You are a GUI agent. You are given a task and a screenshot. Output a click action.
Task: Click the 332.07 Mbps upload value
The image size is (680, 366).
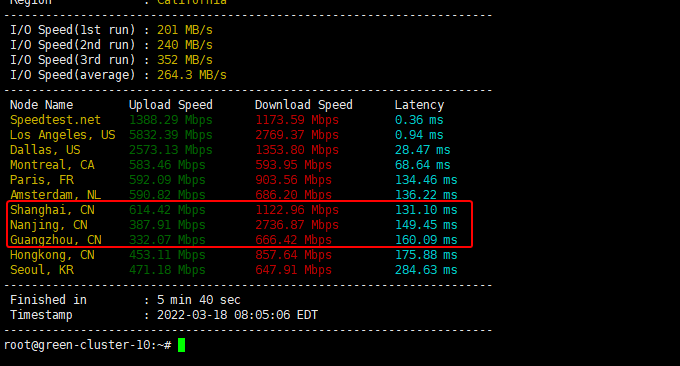click(167, 240)
